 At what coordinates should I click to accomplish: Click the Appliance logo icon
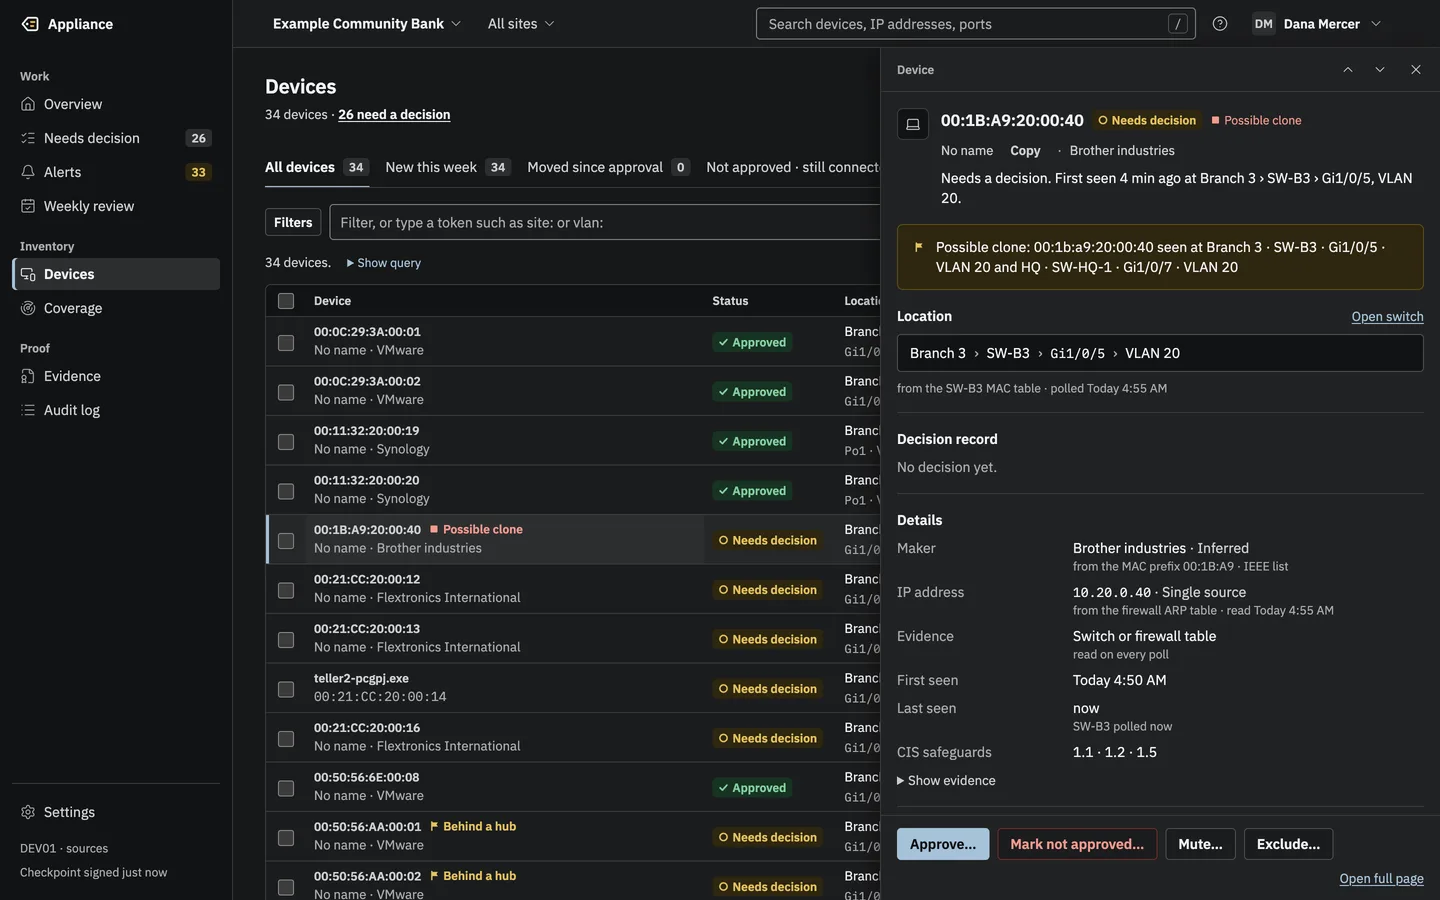[30, 24]
